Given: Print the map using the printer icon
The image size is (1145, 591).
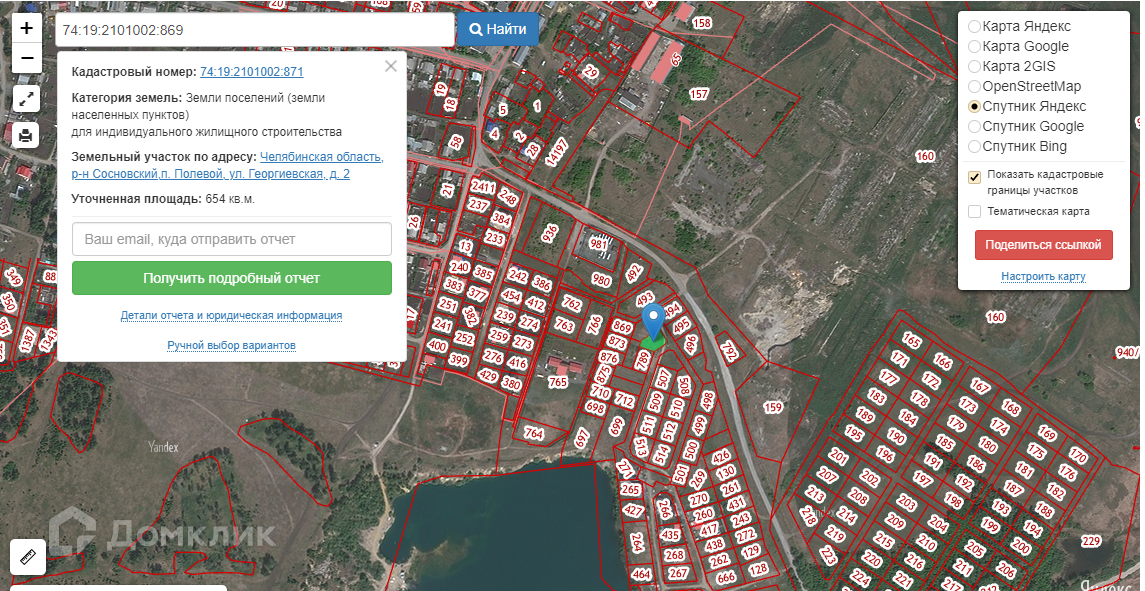Looking at the screenshot, I should coord(26,135).
